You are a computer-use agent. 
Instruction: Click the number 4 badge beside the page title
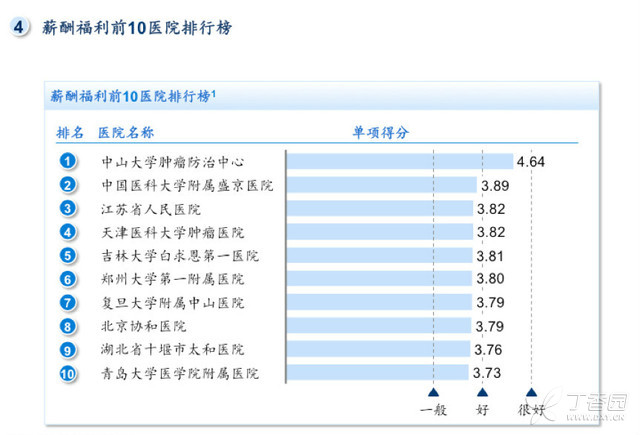click(18, 27)
